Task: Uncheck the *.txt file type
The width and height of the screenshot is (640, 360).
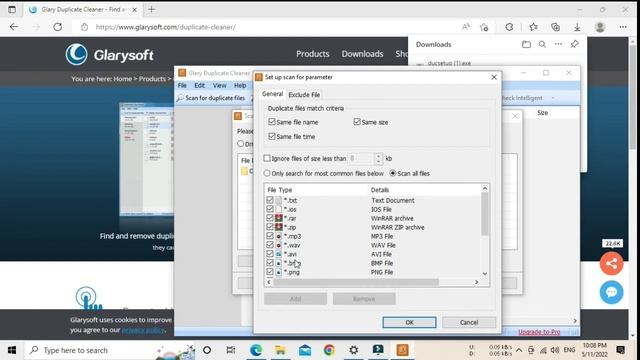Action: pos(270,200)
